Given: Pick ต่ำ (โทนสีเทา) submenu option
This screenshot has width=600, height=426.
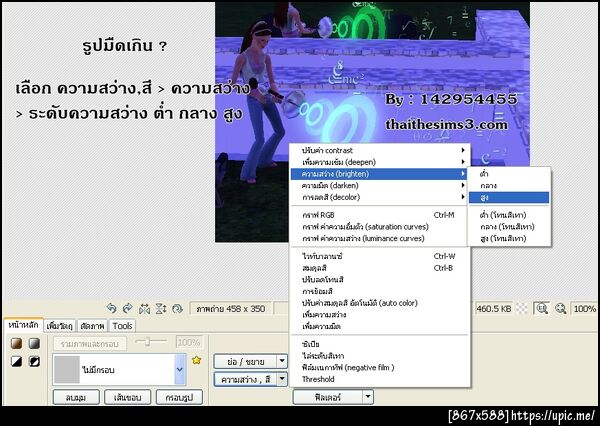Looking at the screenshot, I should pyautogui.click(x=509, y=215).
